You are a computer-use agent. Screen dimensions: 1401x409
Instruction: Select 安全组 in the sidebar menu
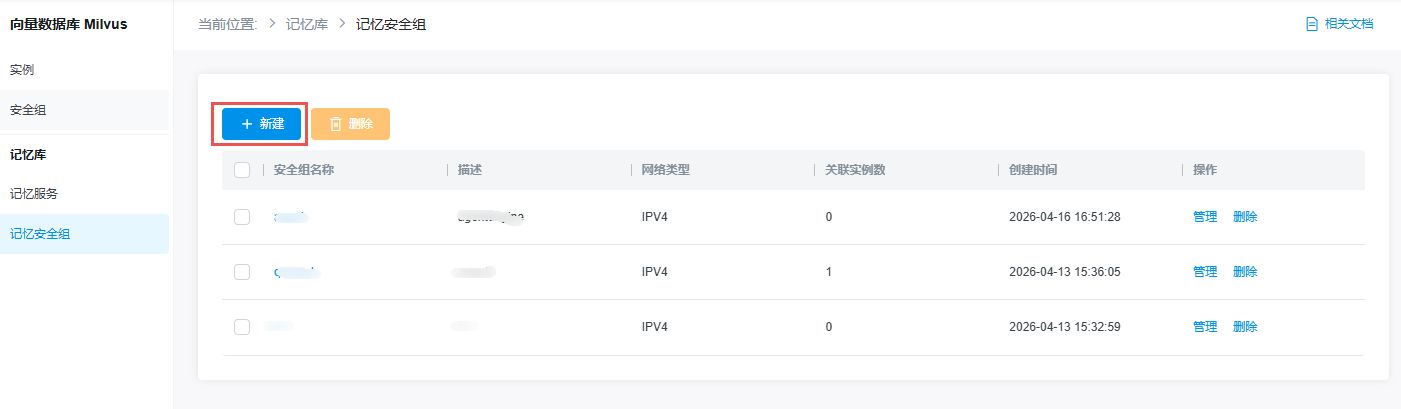coord(28,110)
